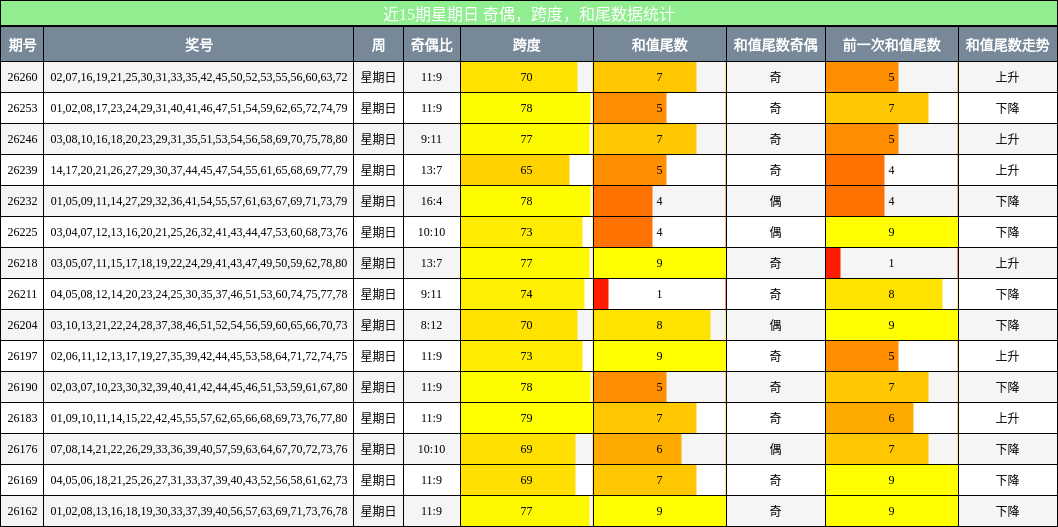Click the 和值尾数奇偶 column header
This screenshot has width=1058, height=527.
(775, 45)
